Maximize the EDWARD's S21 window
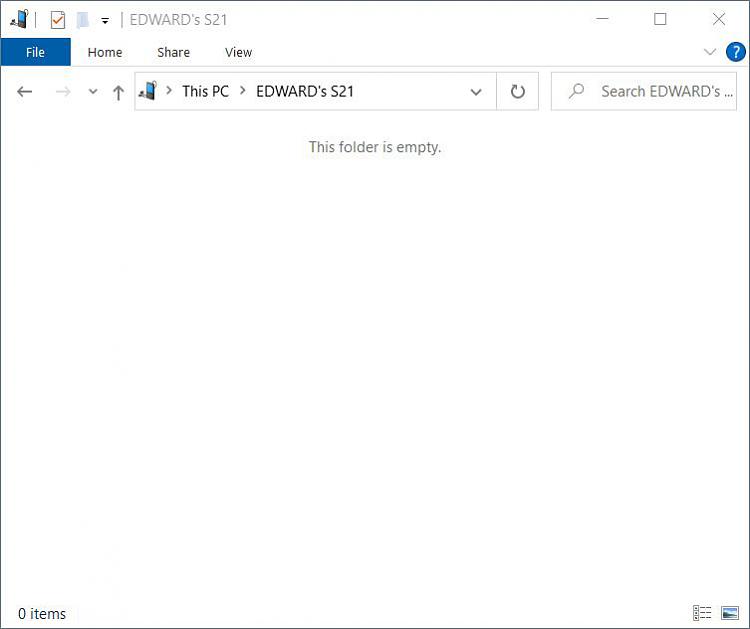This screenshot has width=750, height=629. (660, 19)
